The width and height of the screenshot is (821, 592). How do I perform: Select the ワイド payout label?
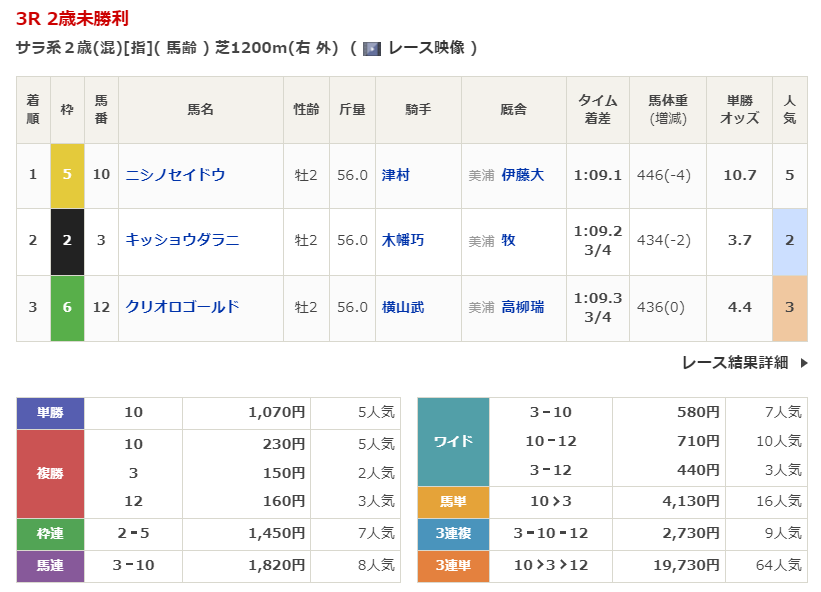pyautogui.click(x=453, y=441)
